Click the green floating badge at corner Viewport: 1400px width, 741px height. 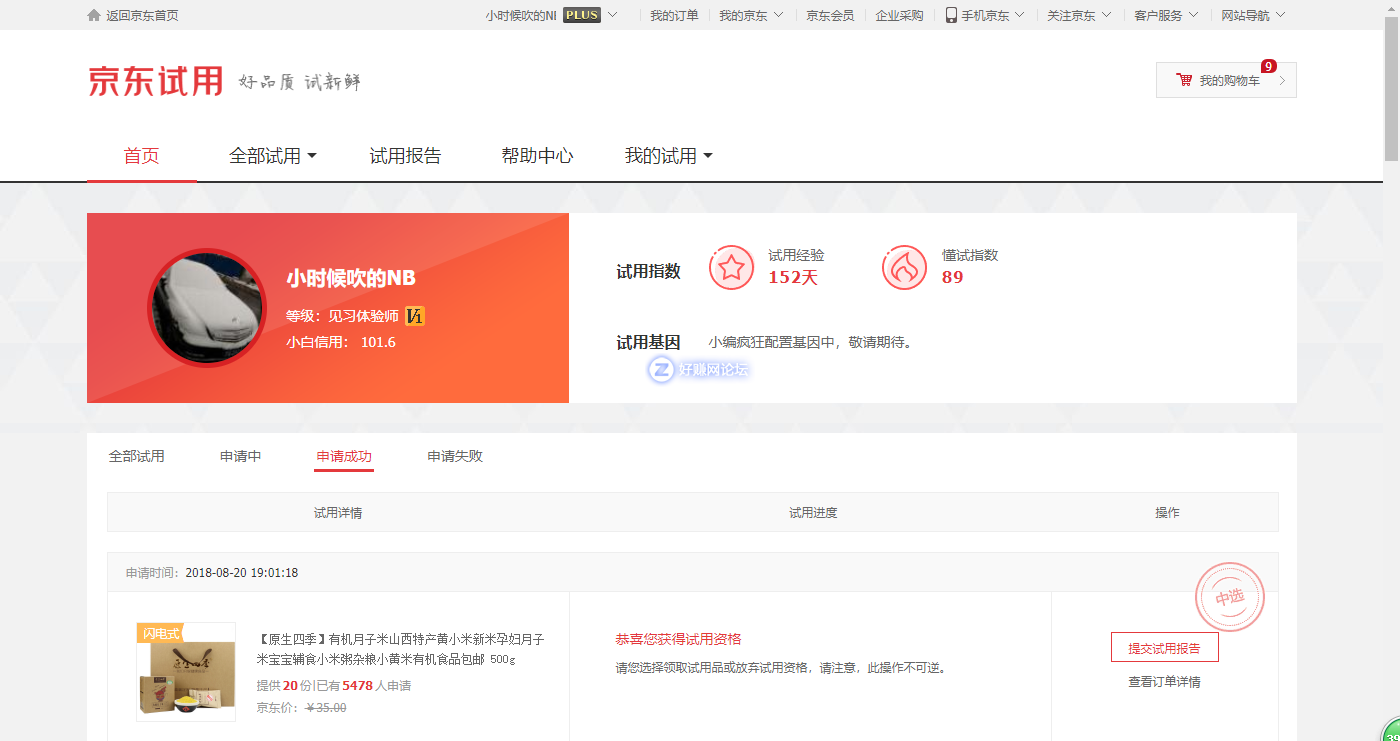click(x=1392, y=730)
